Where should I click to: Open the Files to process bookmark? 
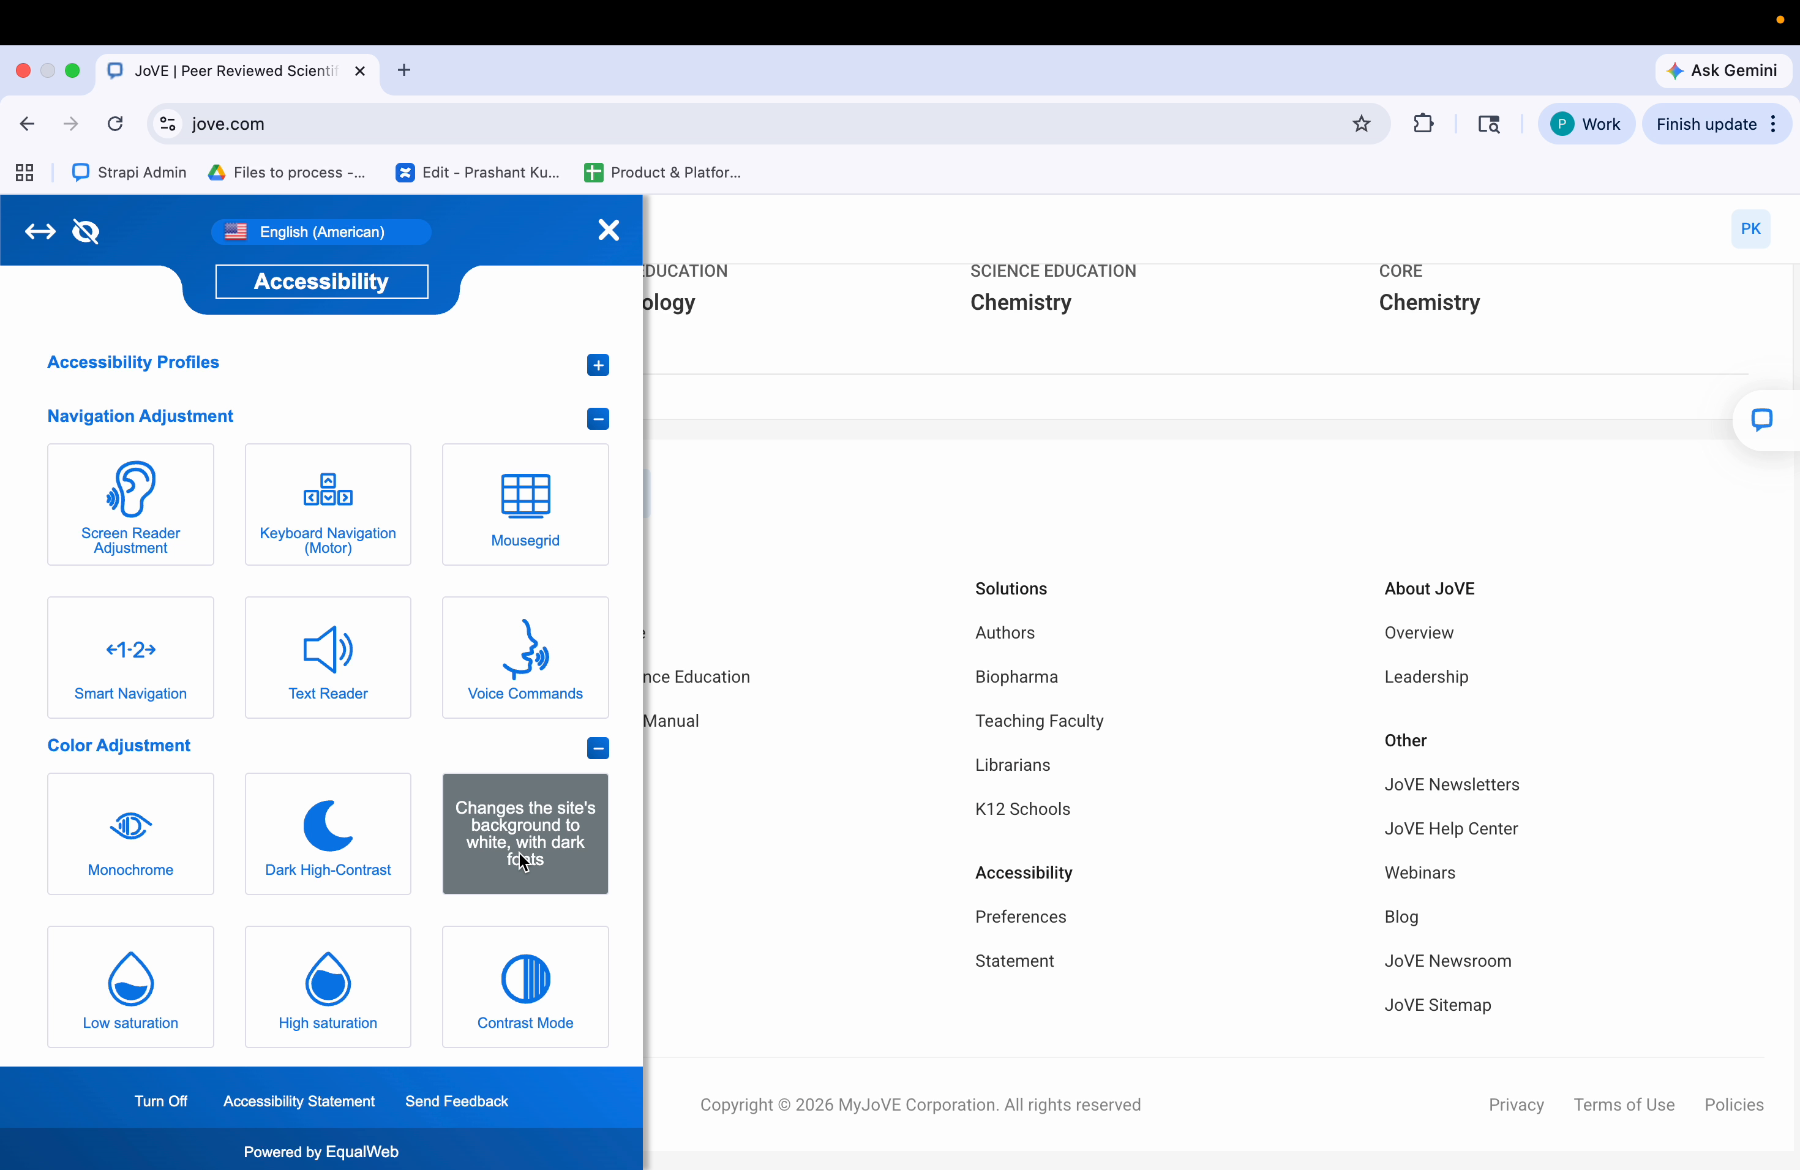point(287,172)
